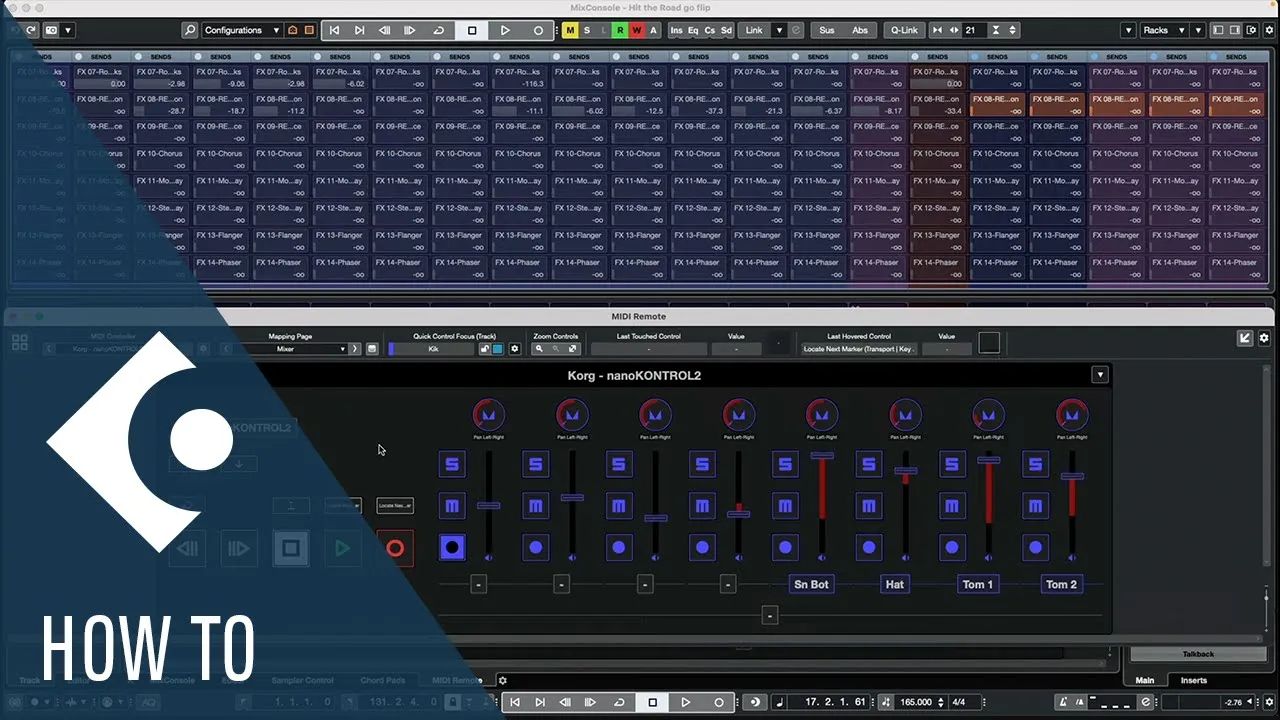Viewport: 1280px width, 720px height.
Task: Click the Locate Next marker button on surface
Action: pyautogui.click(x=395, y=506)
